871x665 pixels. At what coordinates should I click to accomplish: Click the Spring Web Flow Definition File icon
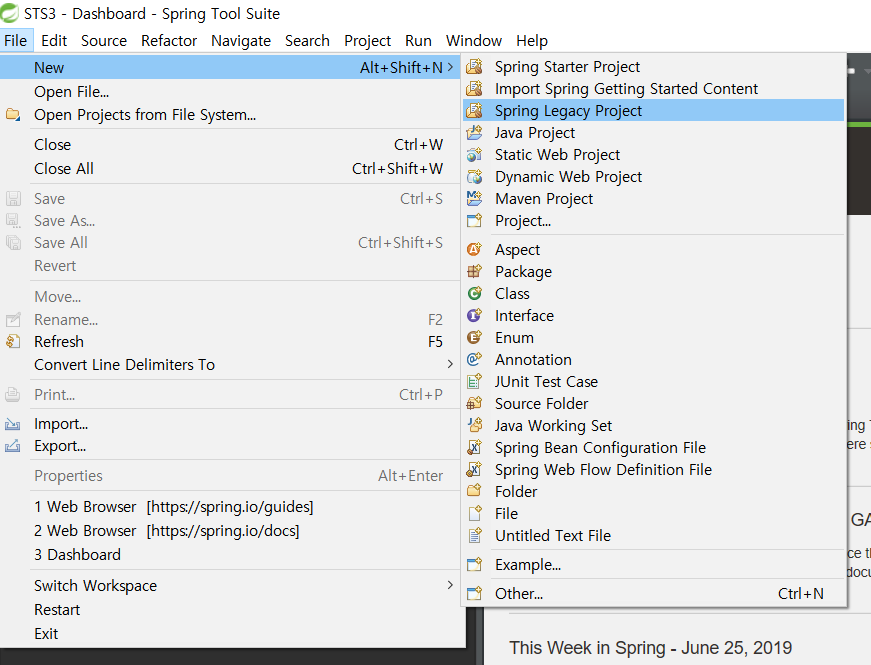pos(474,469)
